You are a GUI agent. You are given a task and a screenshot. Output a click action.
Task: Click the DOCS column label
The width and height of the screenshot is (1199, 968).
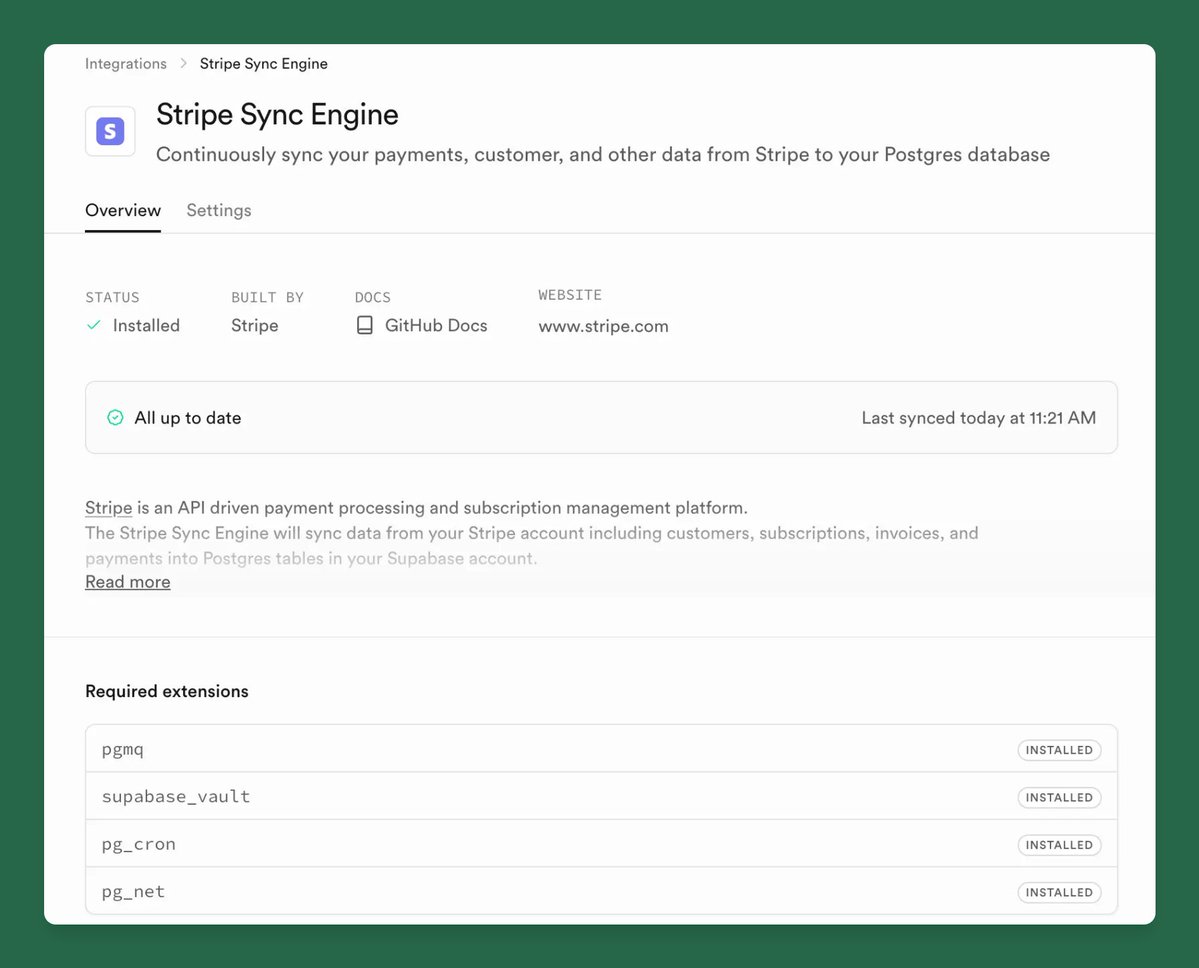pos(372,297)
